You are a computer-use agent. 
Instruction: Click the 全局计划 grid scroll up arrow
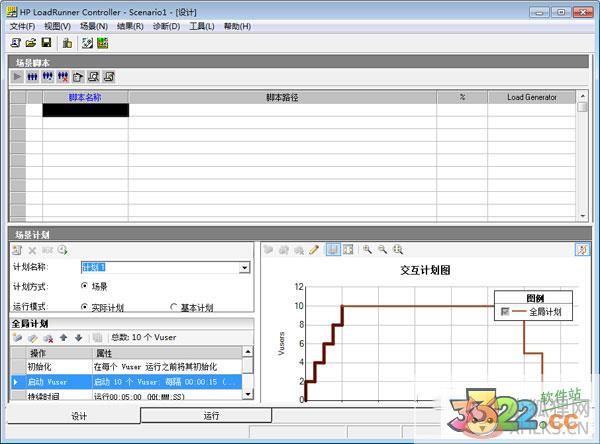click(248, 351)
